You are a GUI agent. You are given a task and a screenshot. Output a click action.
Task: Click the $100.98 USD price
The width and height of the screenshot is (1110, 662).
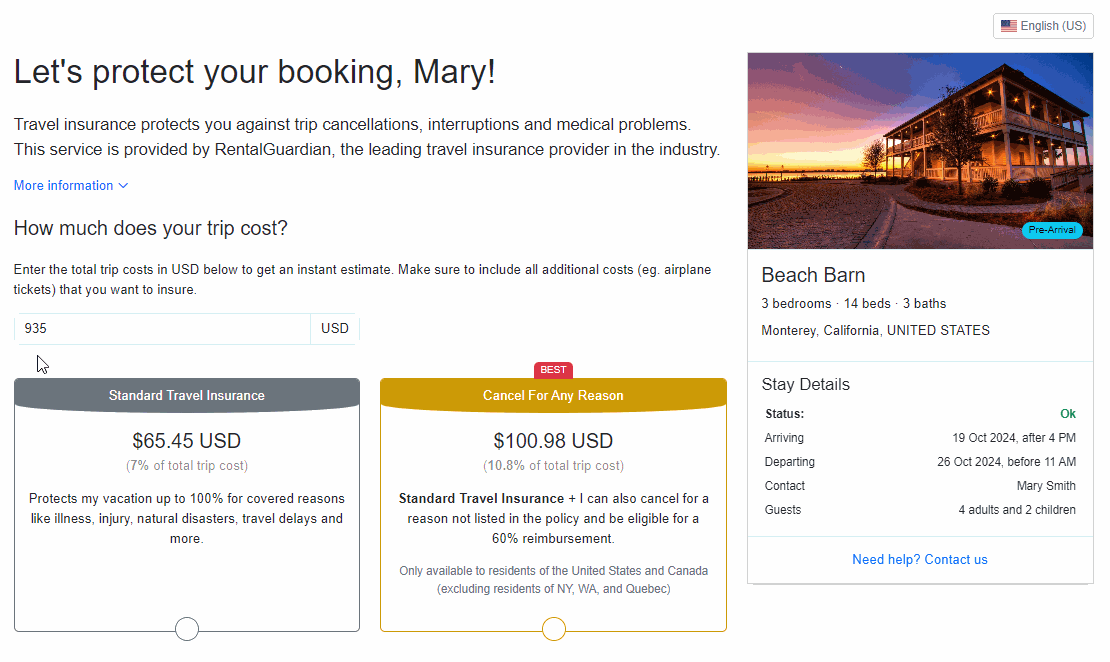553,441
